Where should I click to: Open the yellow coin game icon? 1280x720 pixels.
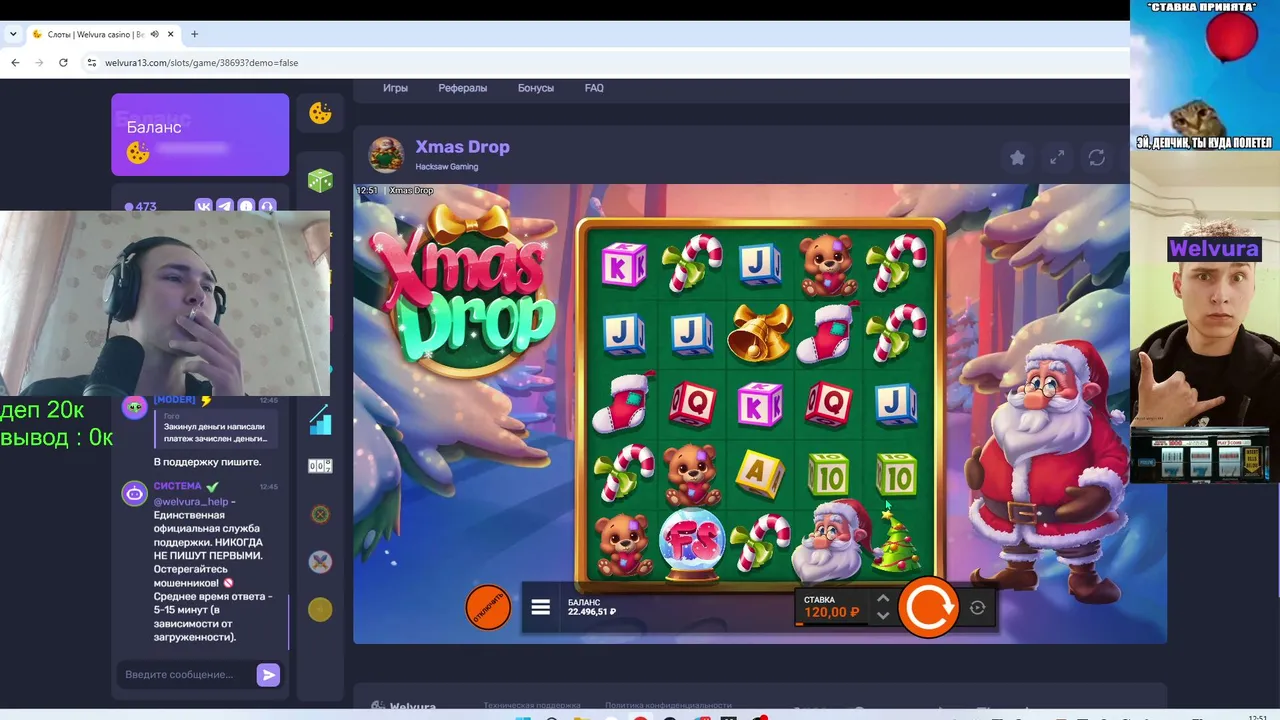tap(320, 610)
